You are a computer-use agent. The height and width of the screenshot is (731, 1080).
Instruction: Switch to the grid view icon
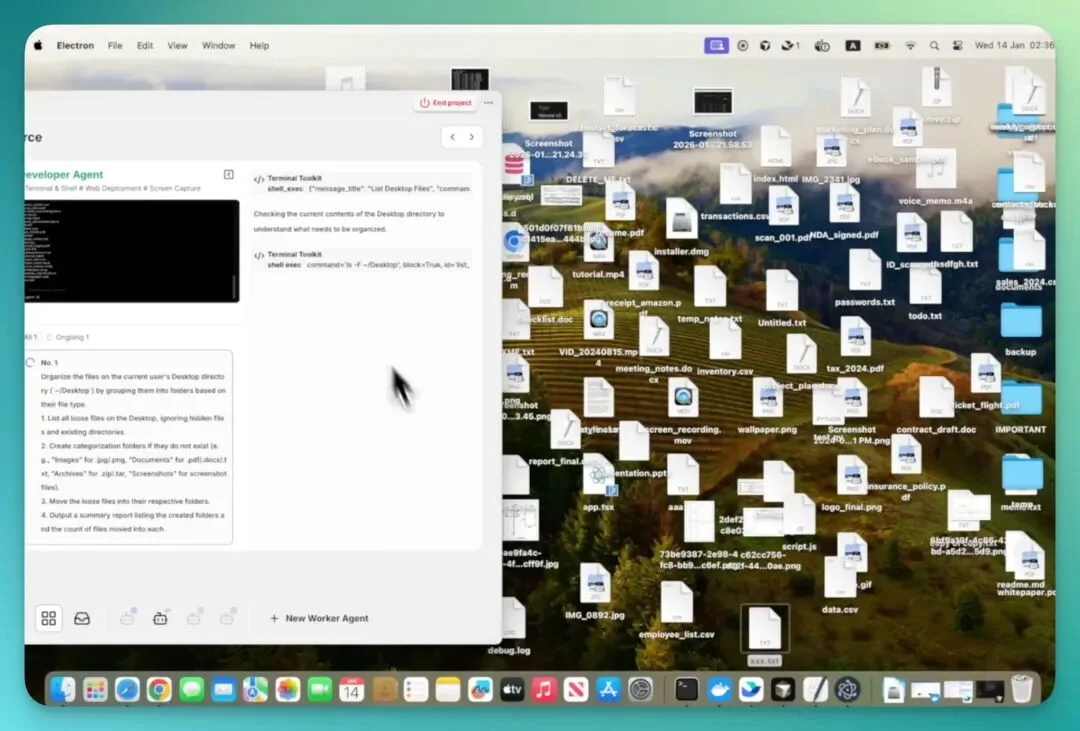pos(49,618)
